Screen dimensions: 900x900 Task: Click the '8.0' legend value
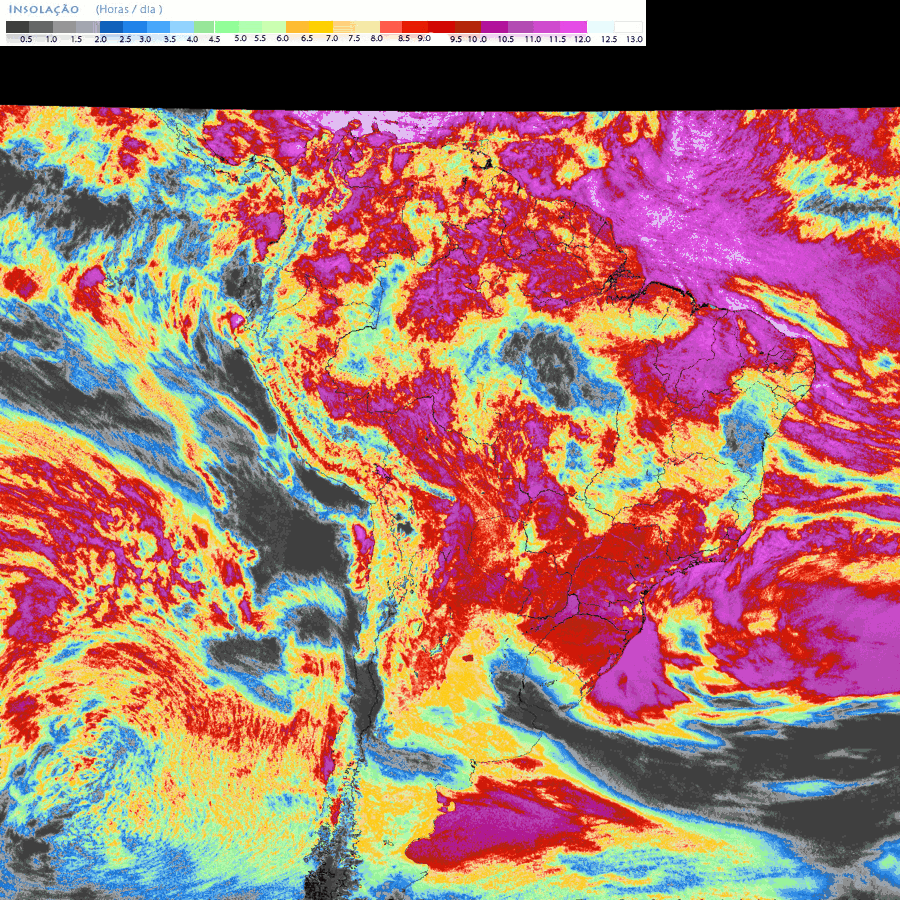pyautogui.click(x=377, y=38)
